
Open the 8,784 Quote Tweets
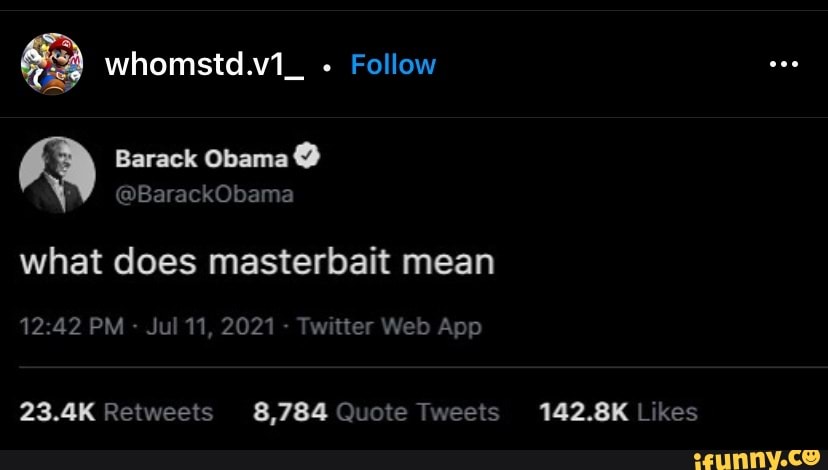coord(376,412)
